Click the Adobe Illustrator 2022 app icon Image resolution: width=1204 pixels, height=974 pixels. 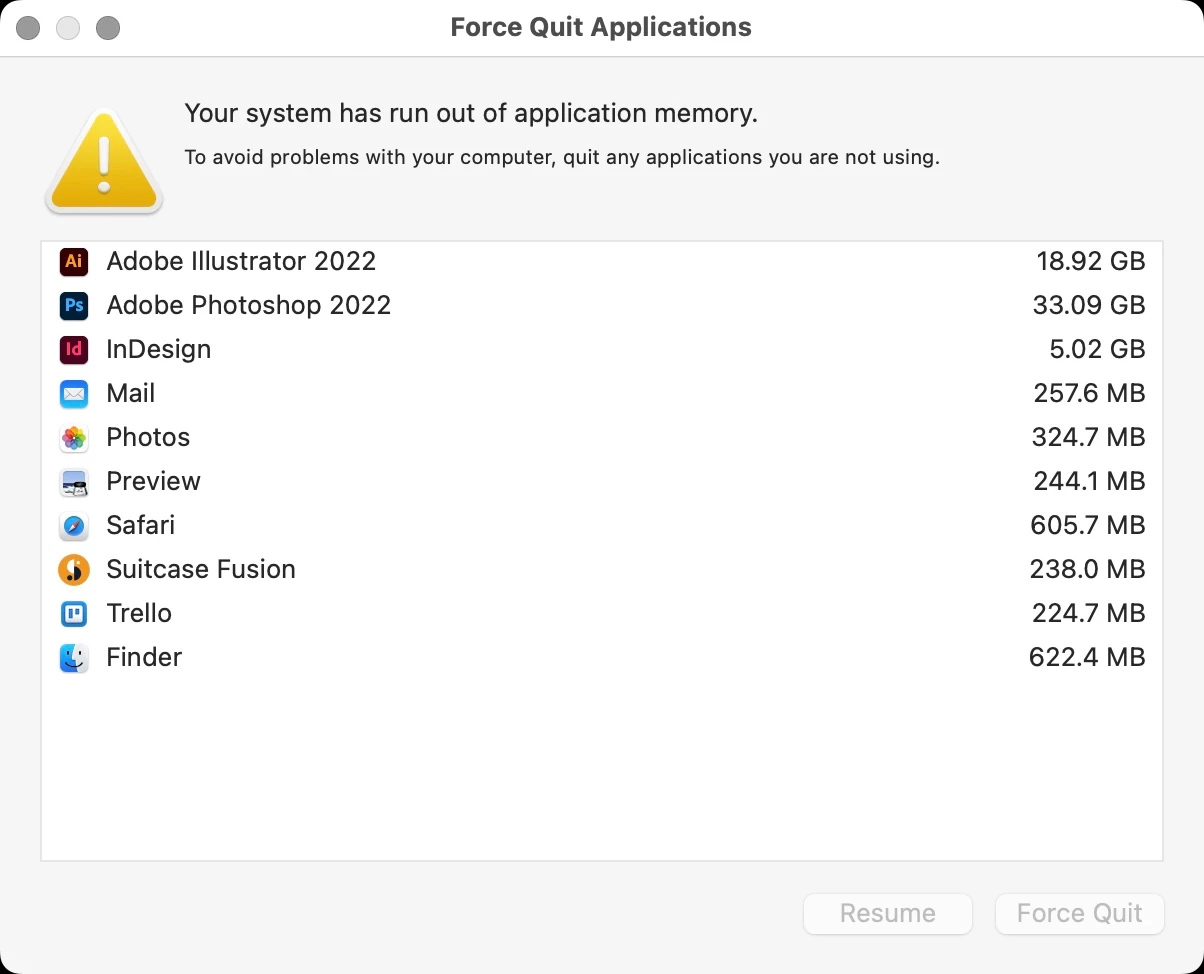[x=74, y=261]
